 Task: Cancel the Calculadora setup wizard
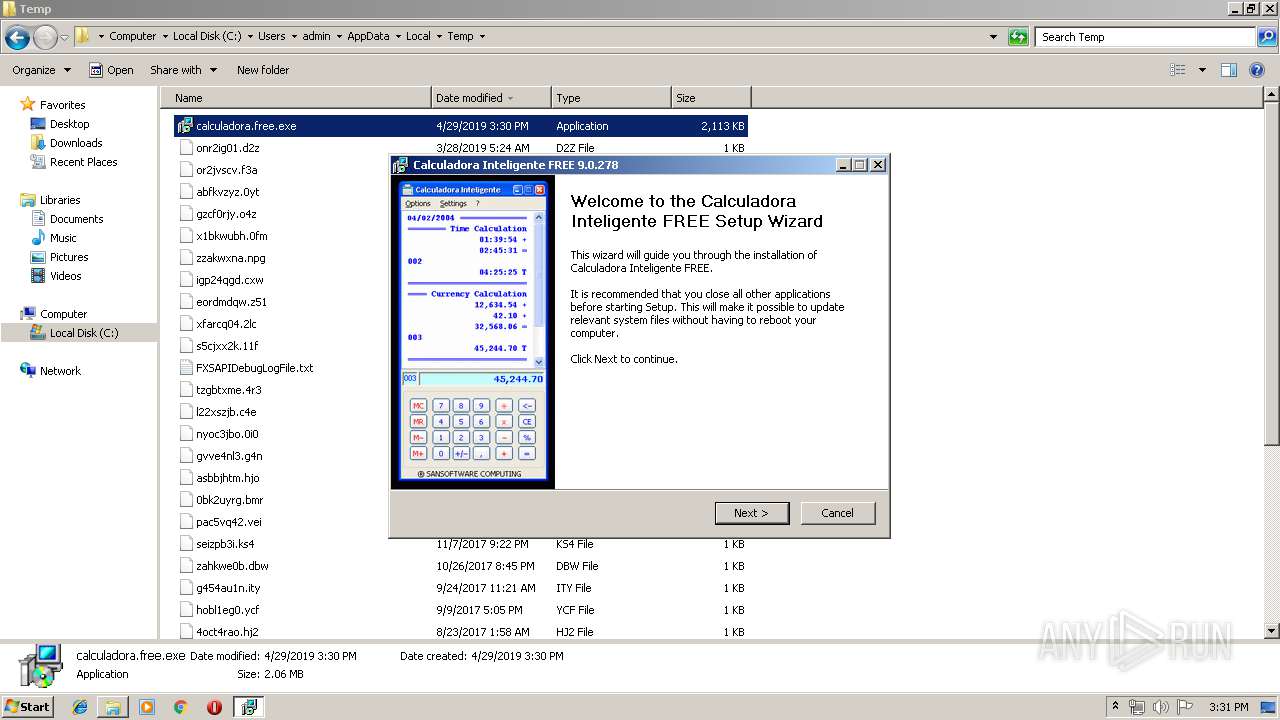pyautogui.click(x=838, y=513)
